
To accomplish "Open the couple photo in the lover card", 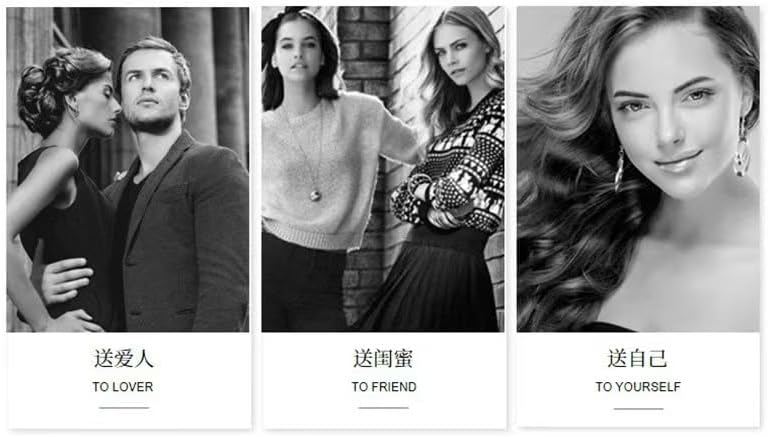I will pos(128,169).
